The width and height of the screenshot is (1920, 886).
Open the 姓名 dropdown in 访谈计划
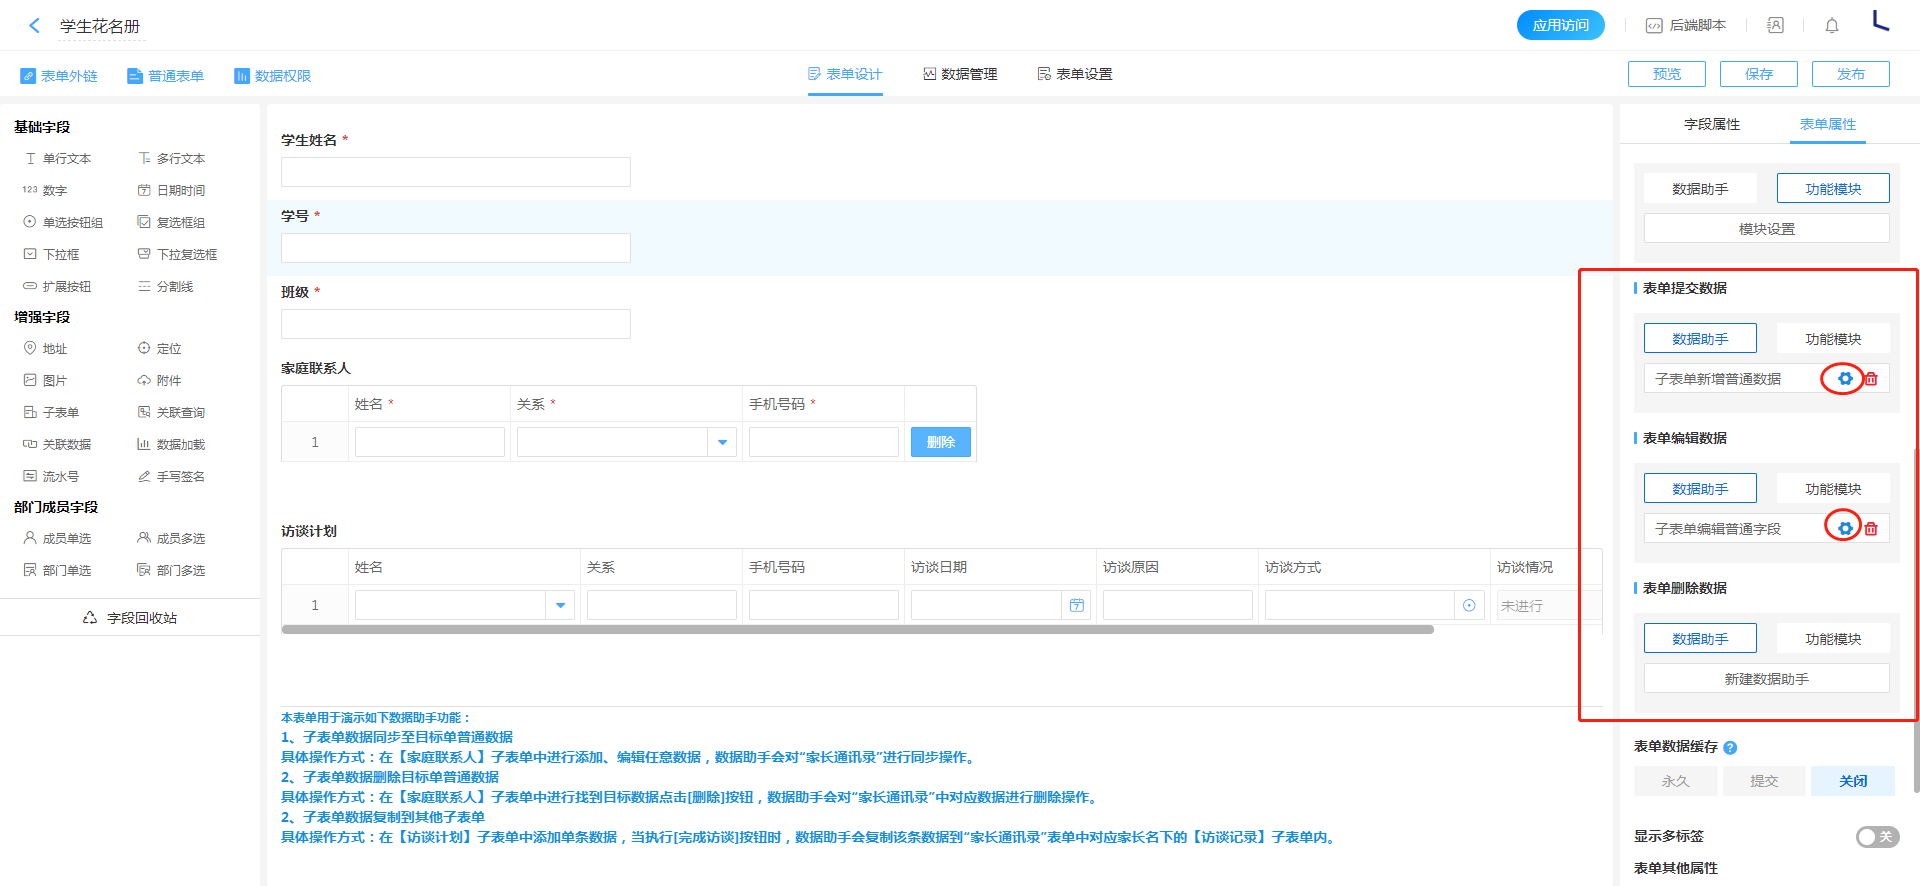coord(560,605)
